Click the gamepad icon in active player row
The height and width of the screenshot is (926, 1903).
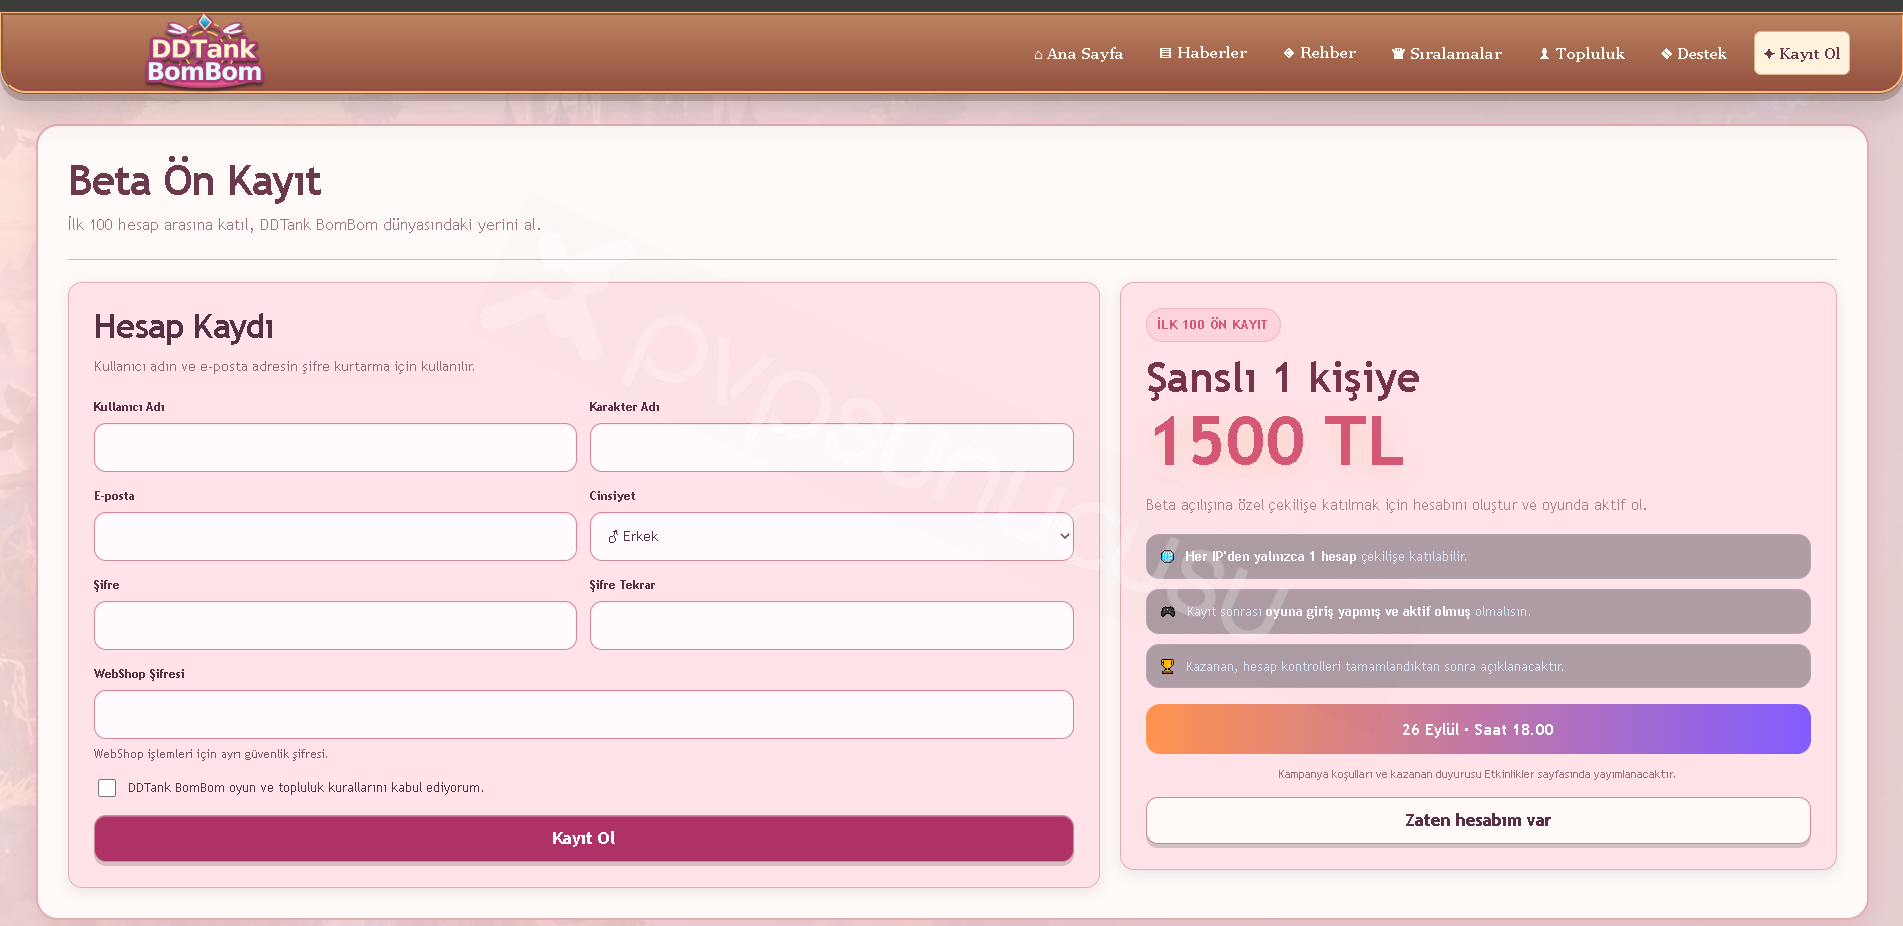tap(1167, 612)
